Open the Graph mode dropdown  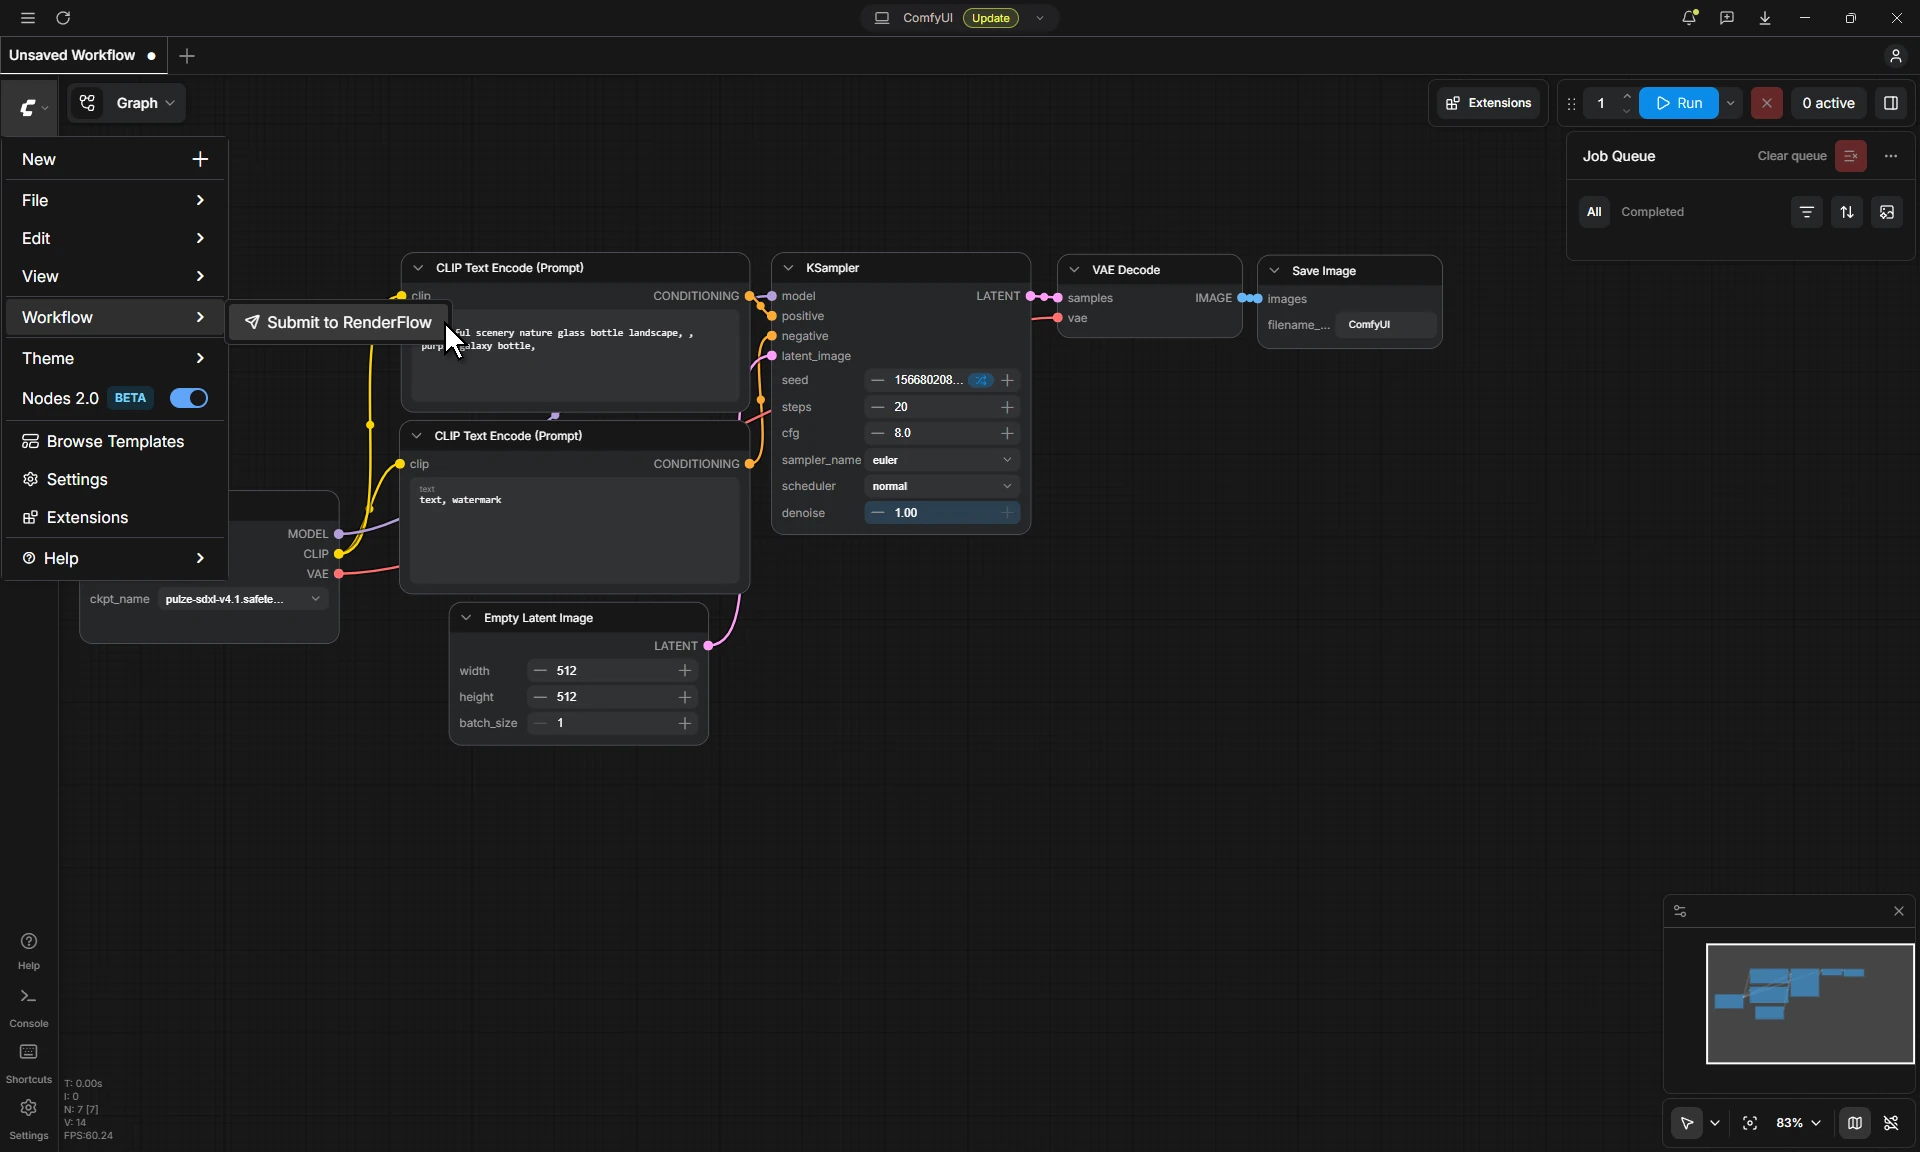(x=127, y=103)
